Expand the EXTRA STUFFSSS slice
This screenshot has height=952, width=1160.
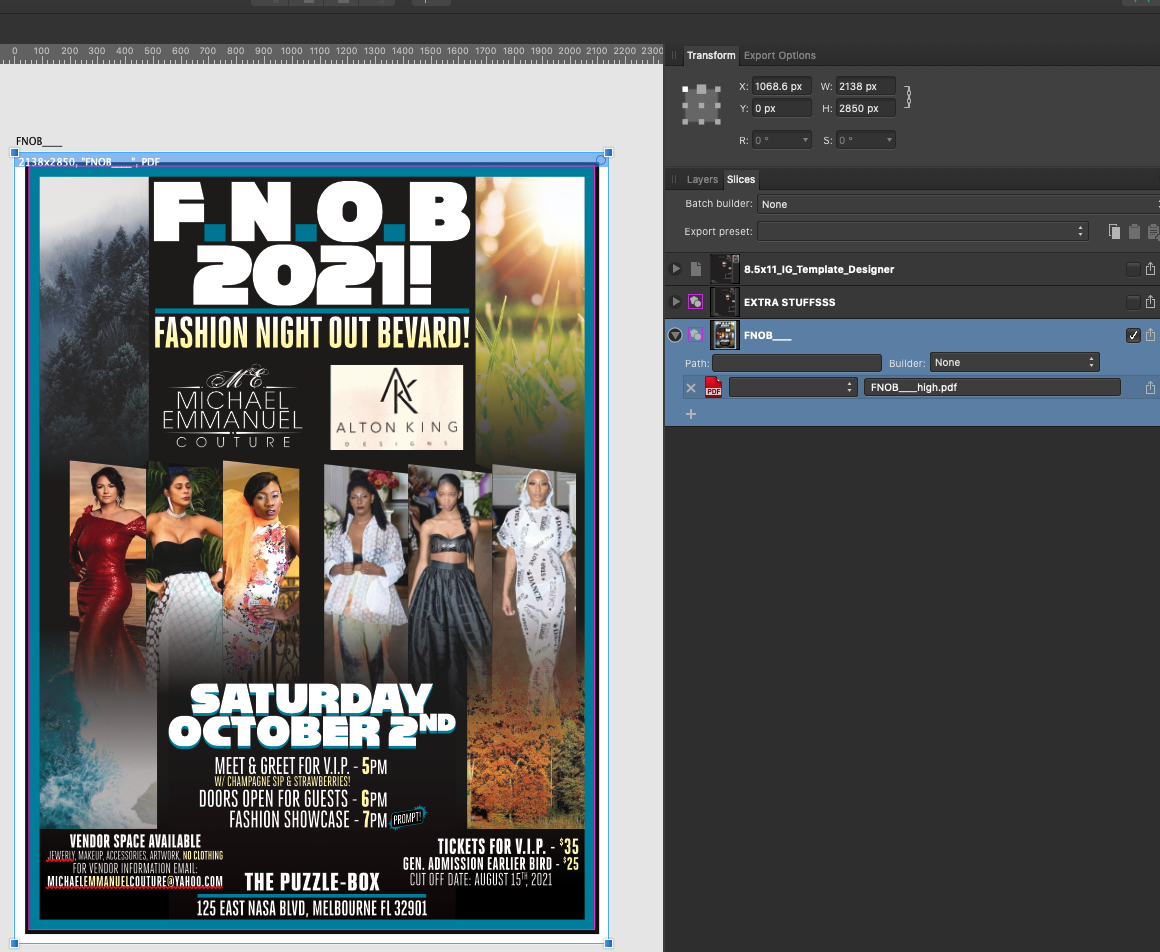tap(675, 302)
